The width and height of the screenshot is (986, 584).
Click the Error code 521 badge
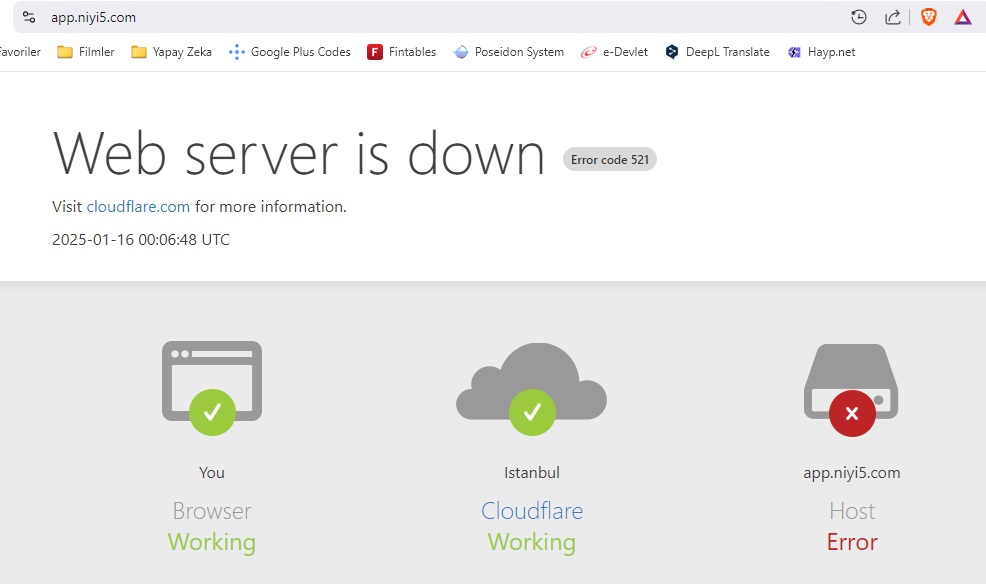tap(610, 160)
